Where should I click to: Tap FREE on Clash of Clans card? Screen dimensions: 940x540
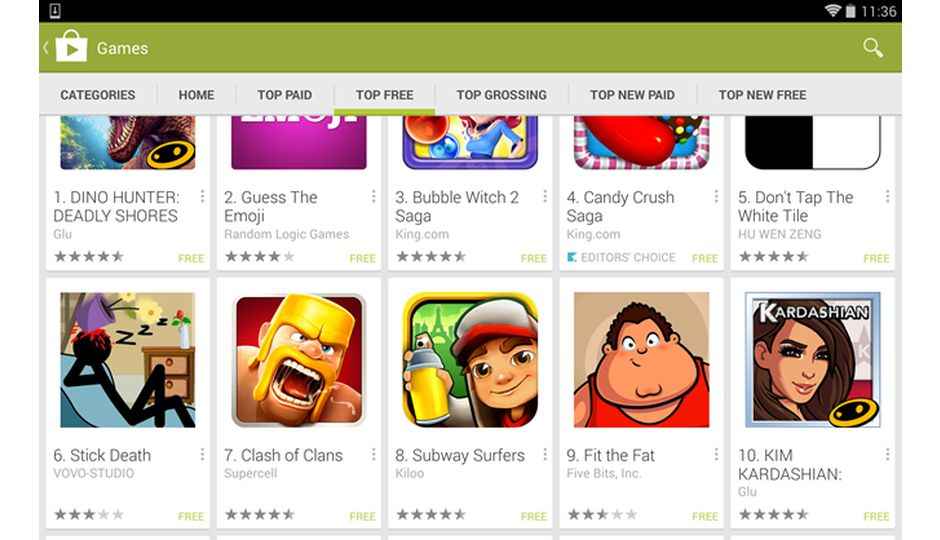point(362,516)
